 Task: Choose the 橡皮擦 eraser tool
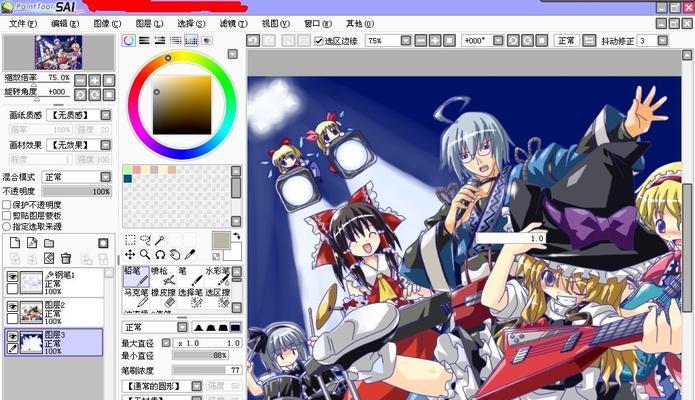[164, 298]
